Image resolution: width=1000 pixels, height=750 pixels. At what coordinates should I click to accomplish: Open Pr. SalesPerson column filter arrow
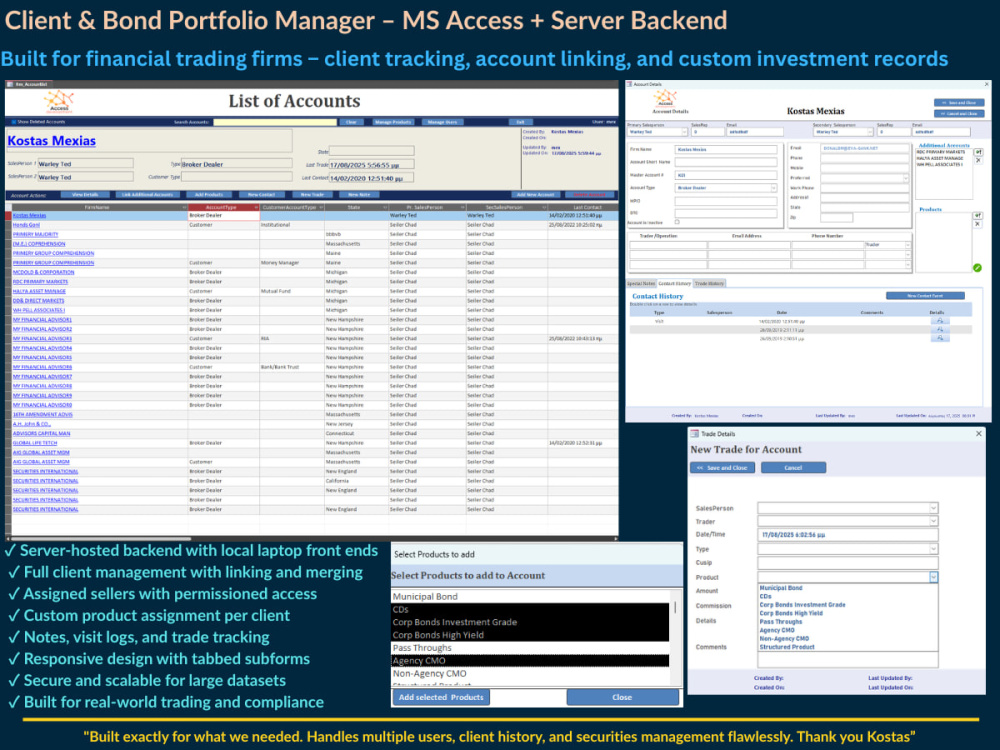pos(462,207)
